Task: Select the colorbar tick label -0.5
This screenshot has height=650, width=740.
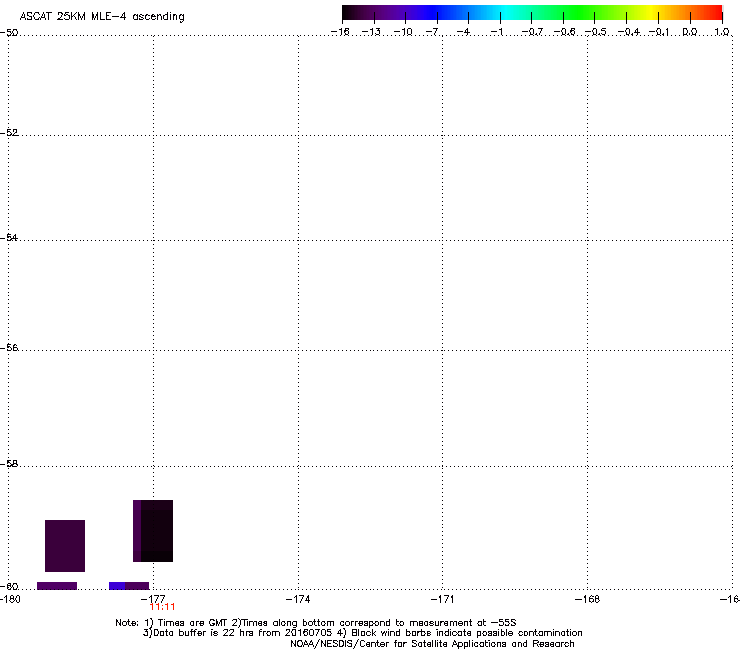Action: pyautogui.click(x=595, y=32)
